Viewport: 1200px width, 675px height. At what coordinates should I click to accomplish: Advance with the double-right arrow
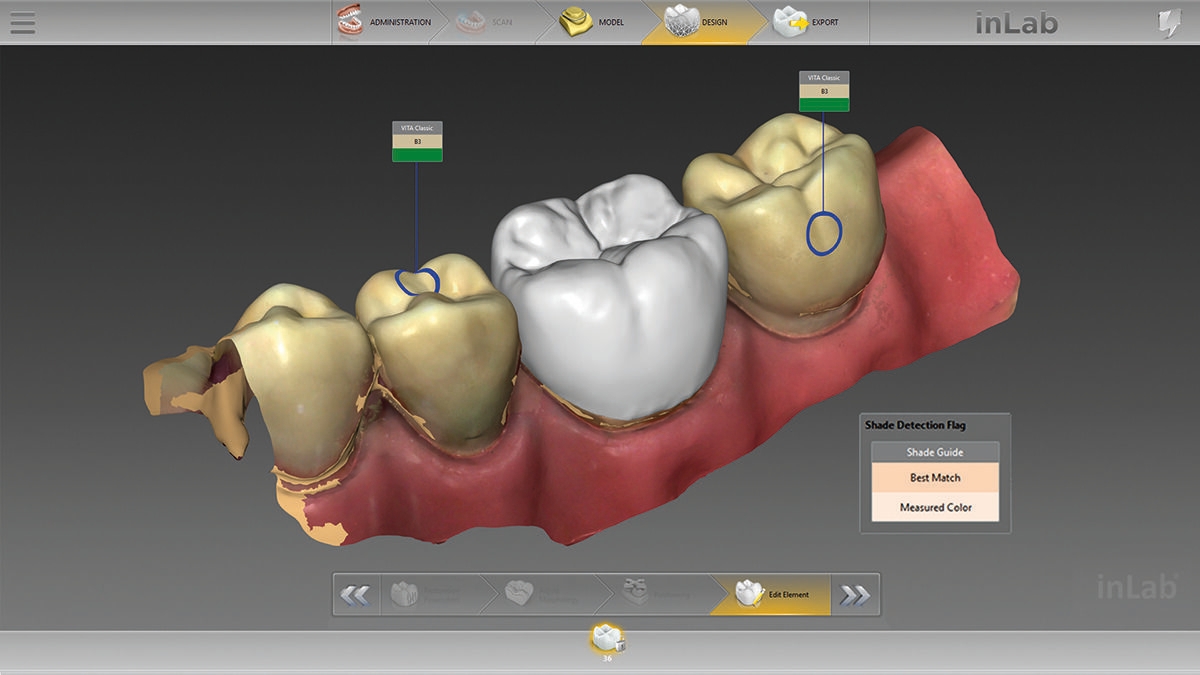pos(854,595)
